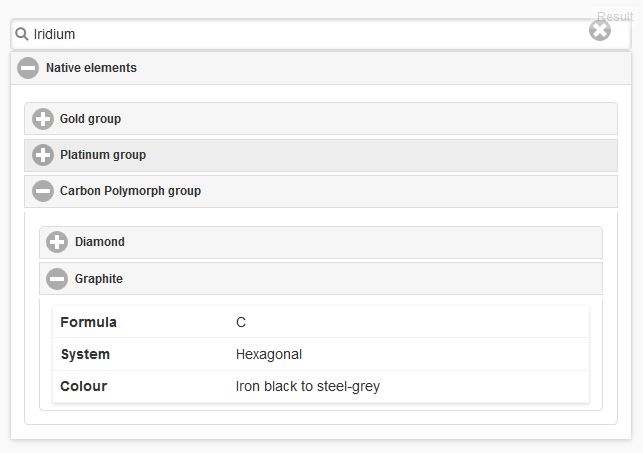The width and height of the screenshot is (643, 453).
Task: Focus the search field containing Iridium
Action: 300,34
